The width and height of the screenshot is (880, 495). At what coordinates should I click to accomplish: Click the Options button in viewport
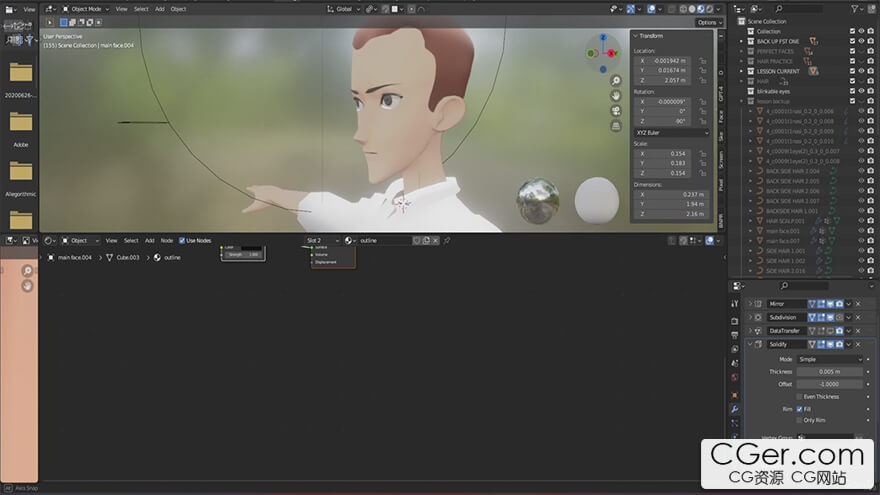point(708,22)
